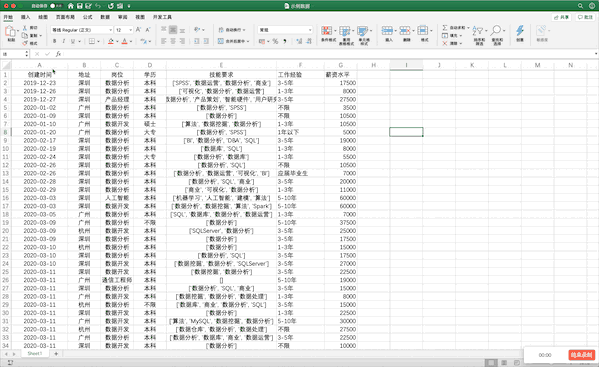Click the Find and Select magnifier icon
Image resolution: width=599 pixels, height=367 pixels.
(x=496, y=31)
